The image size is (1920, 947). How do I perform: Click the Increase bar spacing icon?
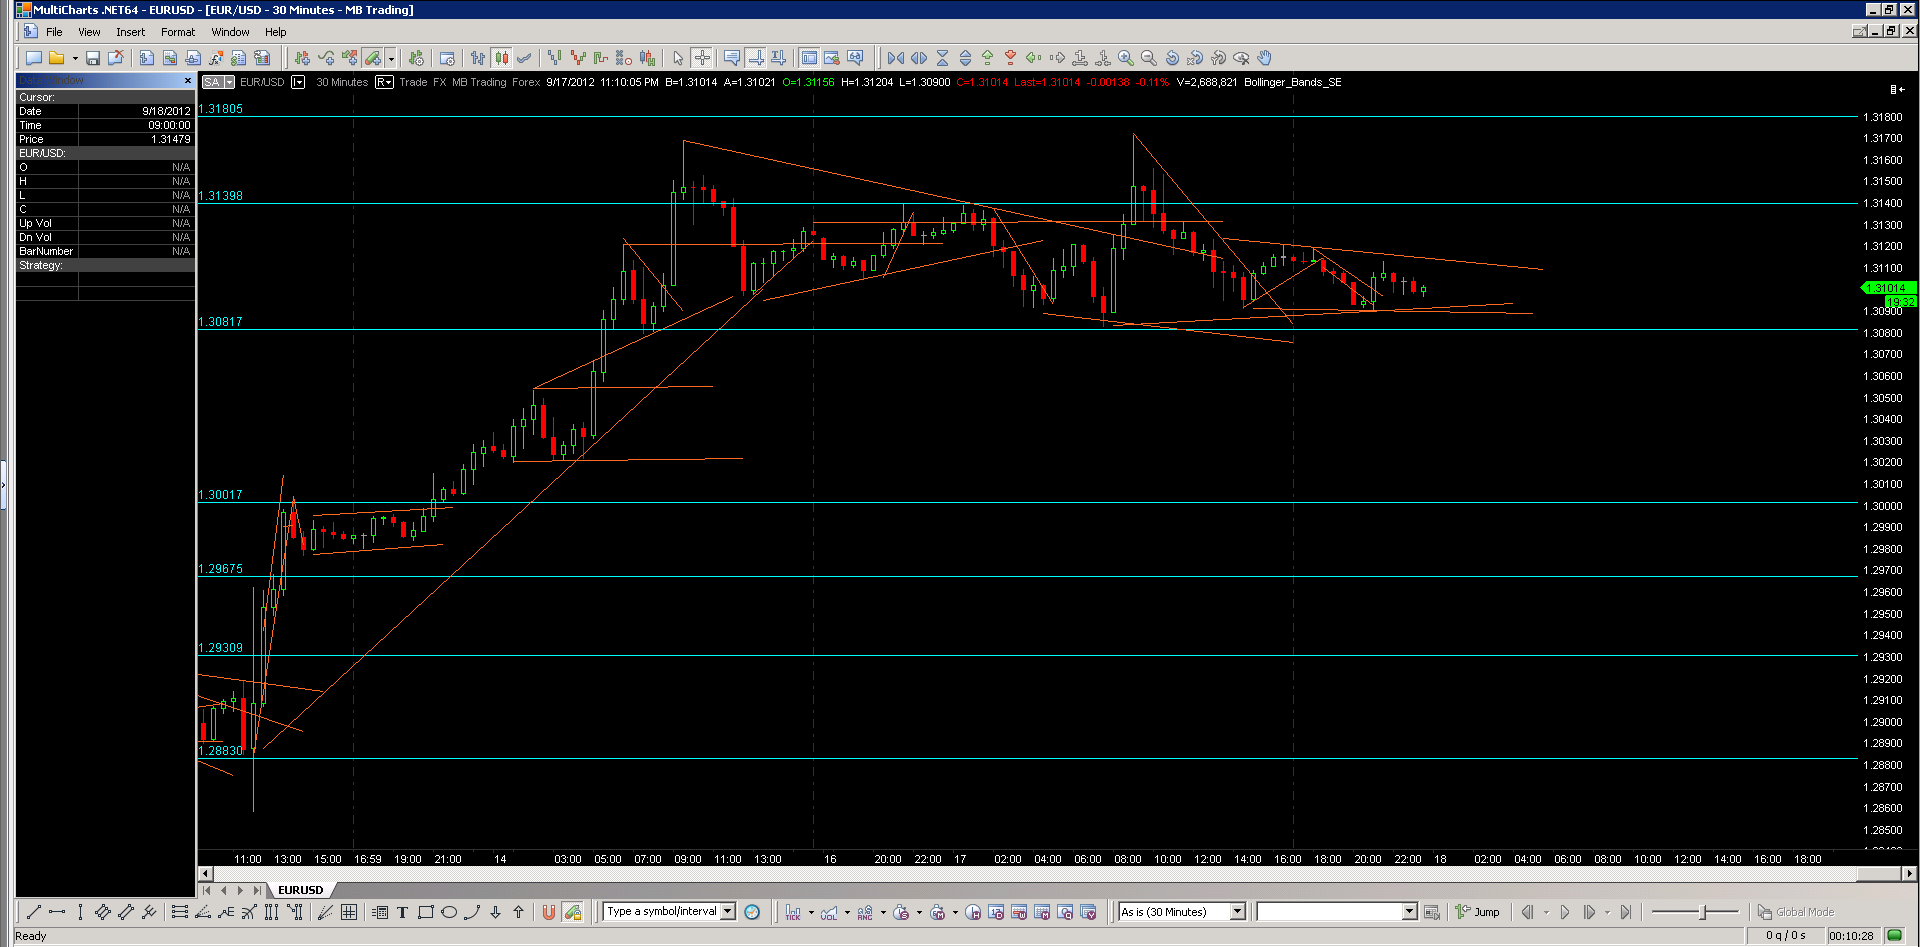click(x=919, y=58)
